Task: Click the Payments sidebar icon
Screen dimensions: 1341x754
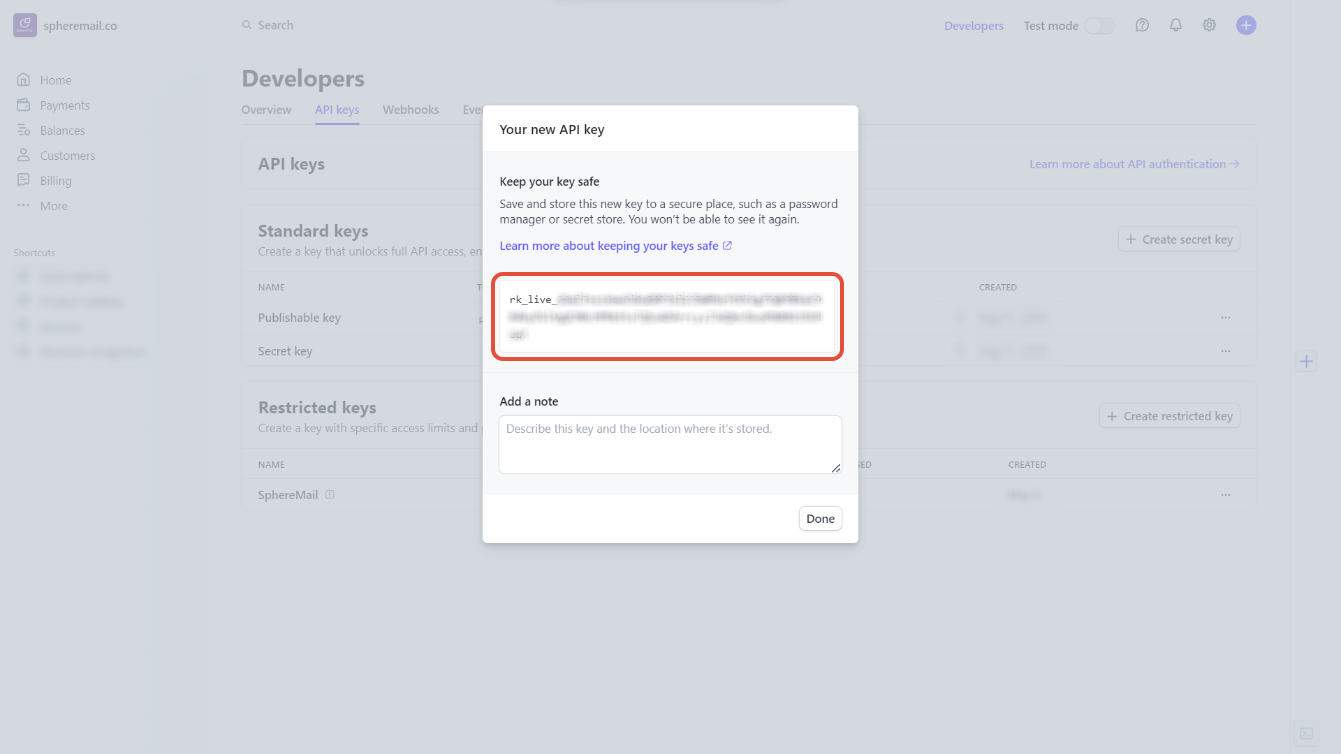Action: (x=23, y=105)
